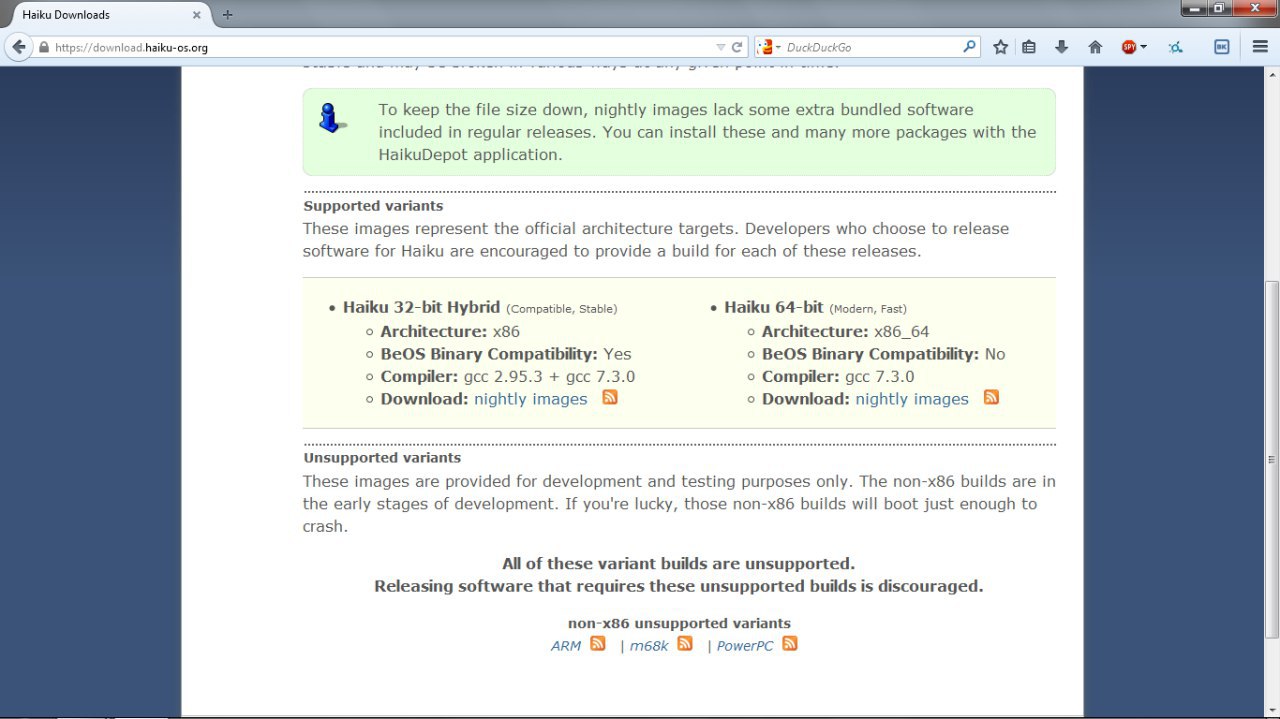This screenshot has width=1280, height=719.
Task: Click the search magnifier icon
Action: [969, 47]
